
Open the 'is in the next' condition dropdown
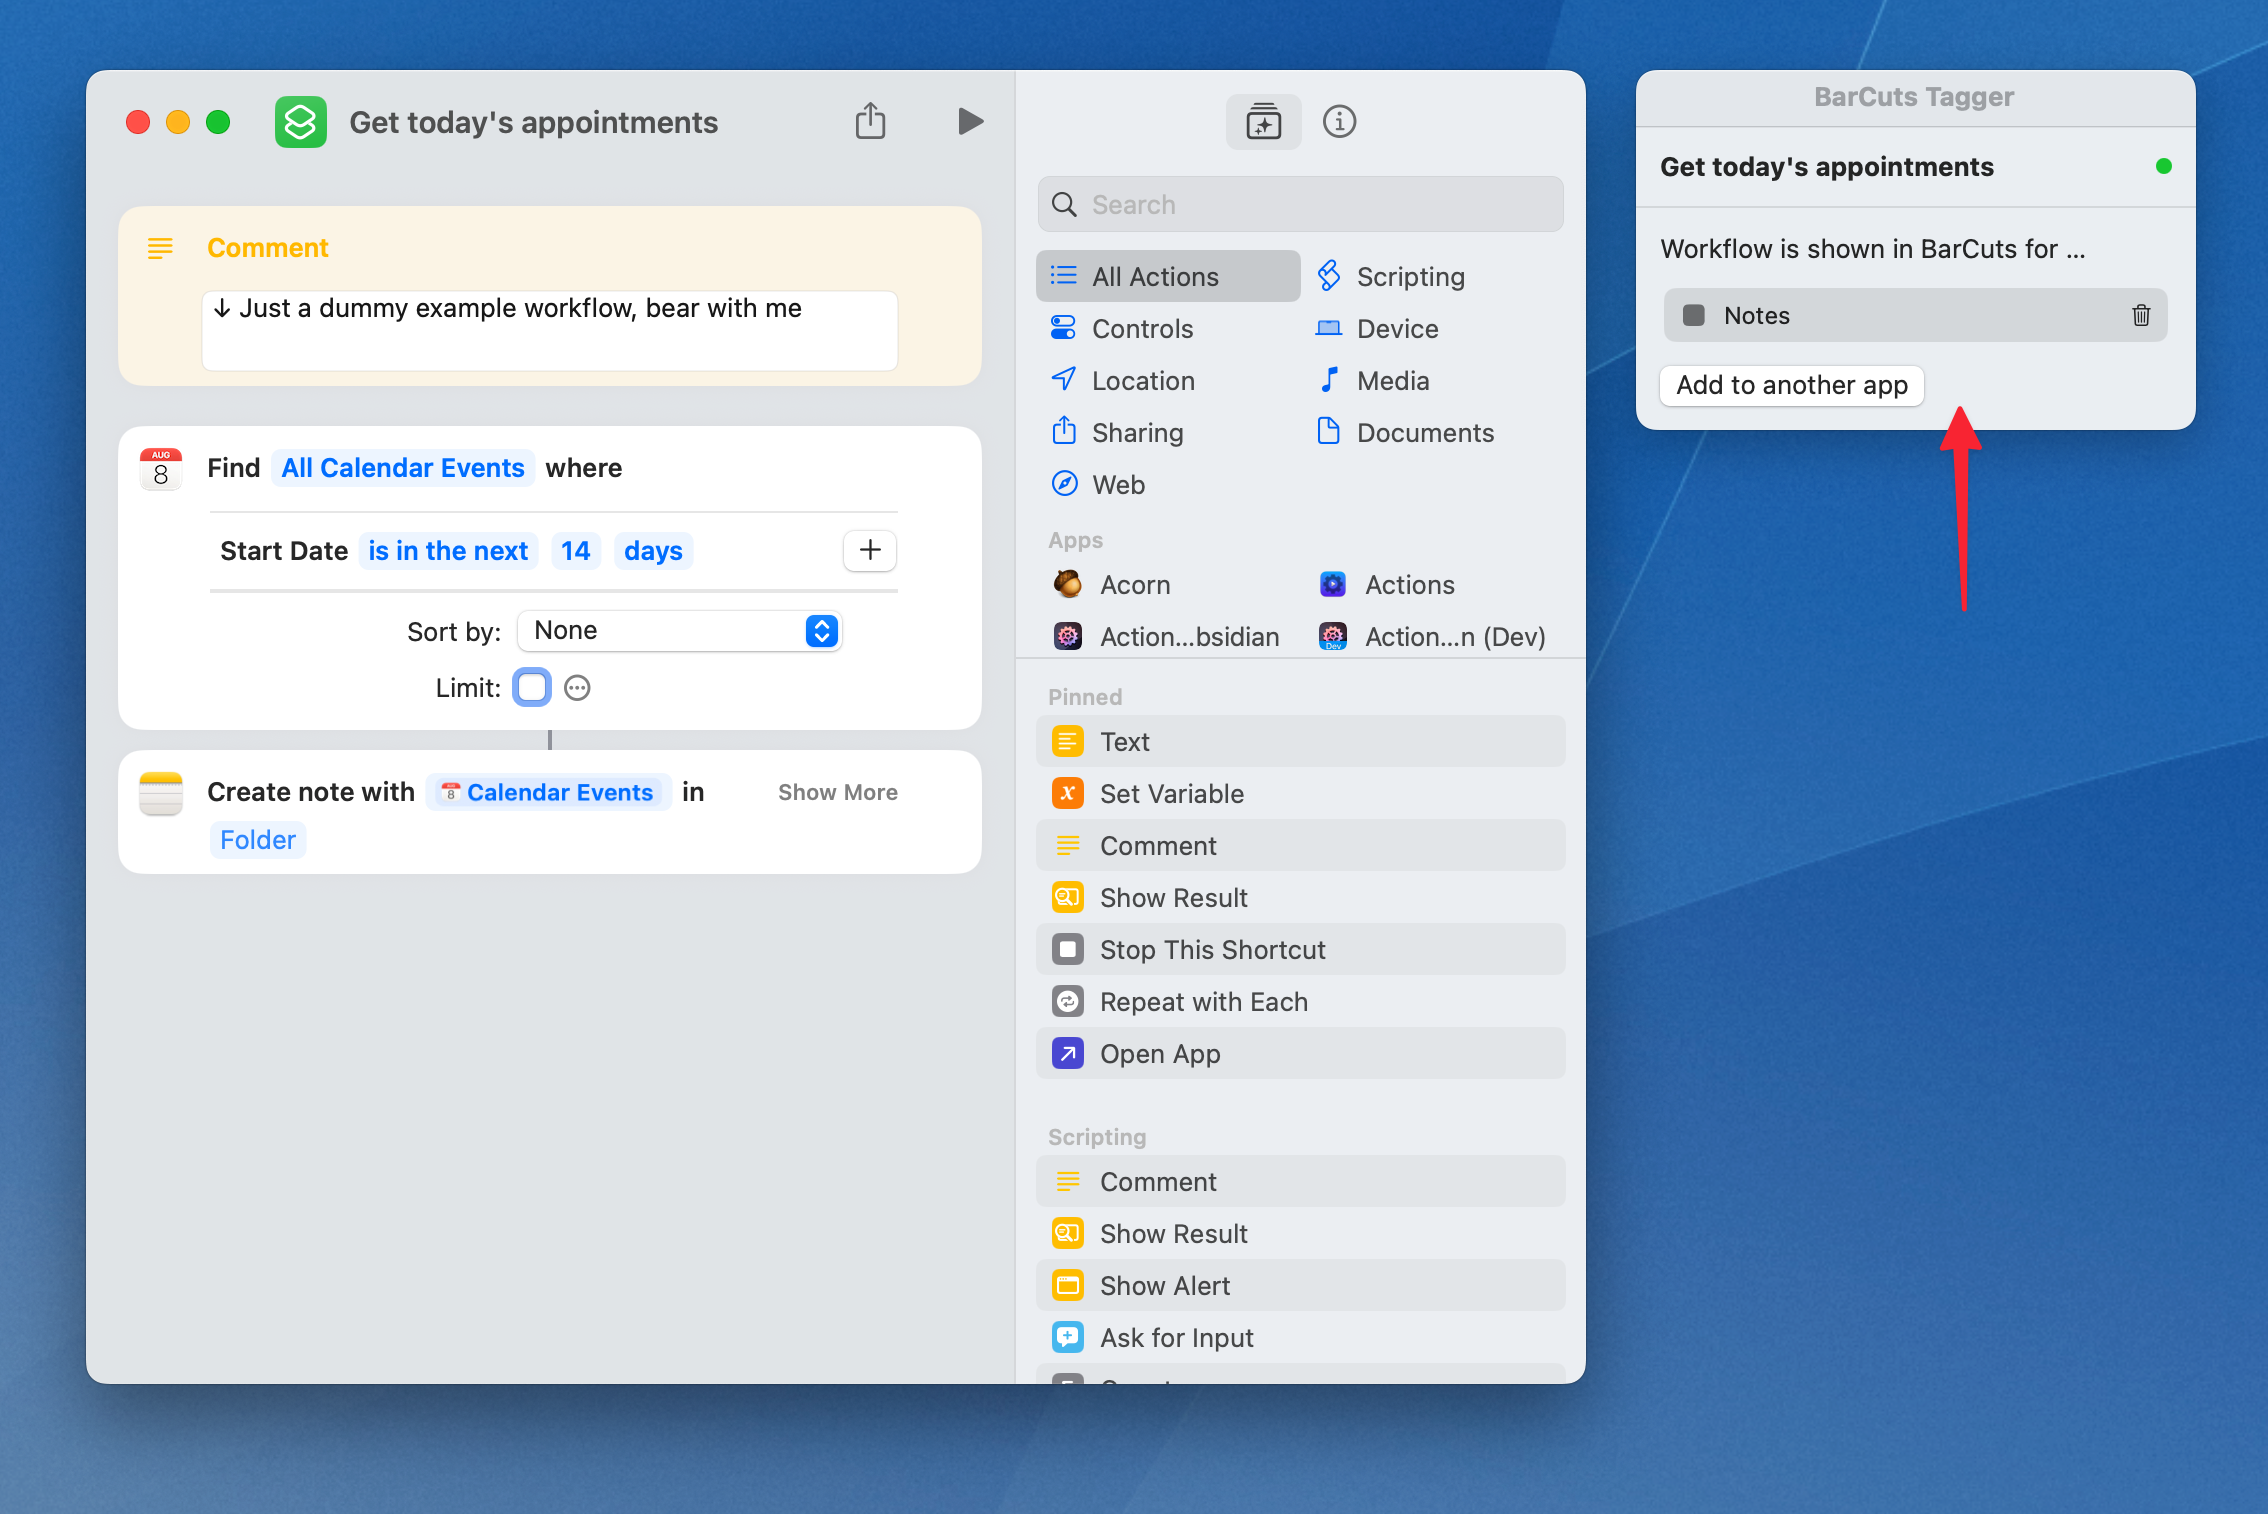coord(448,550)
